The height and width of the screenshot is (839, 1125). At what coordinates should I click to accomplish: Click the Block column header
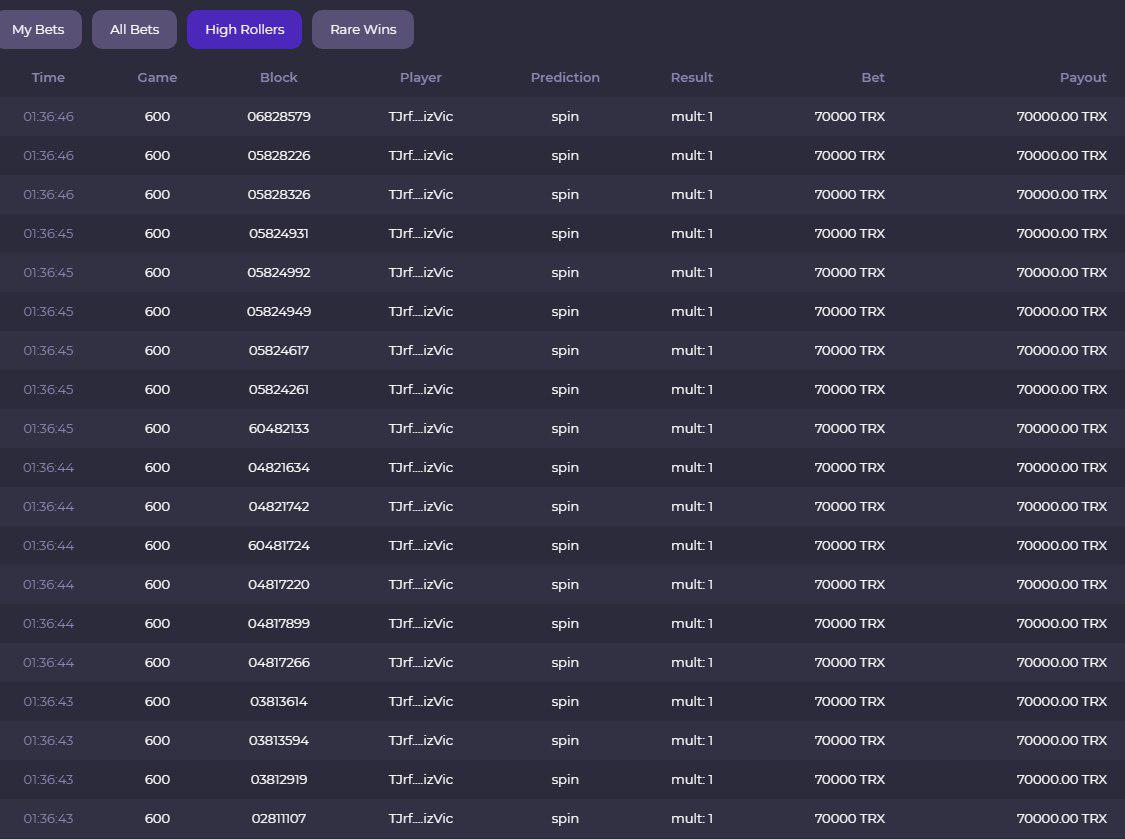[278, 78]
